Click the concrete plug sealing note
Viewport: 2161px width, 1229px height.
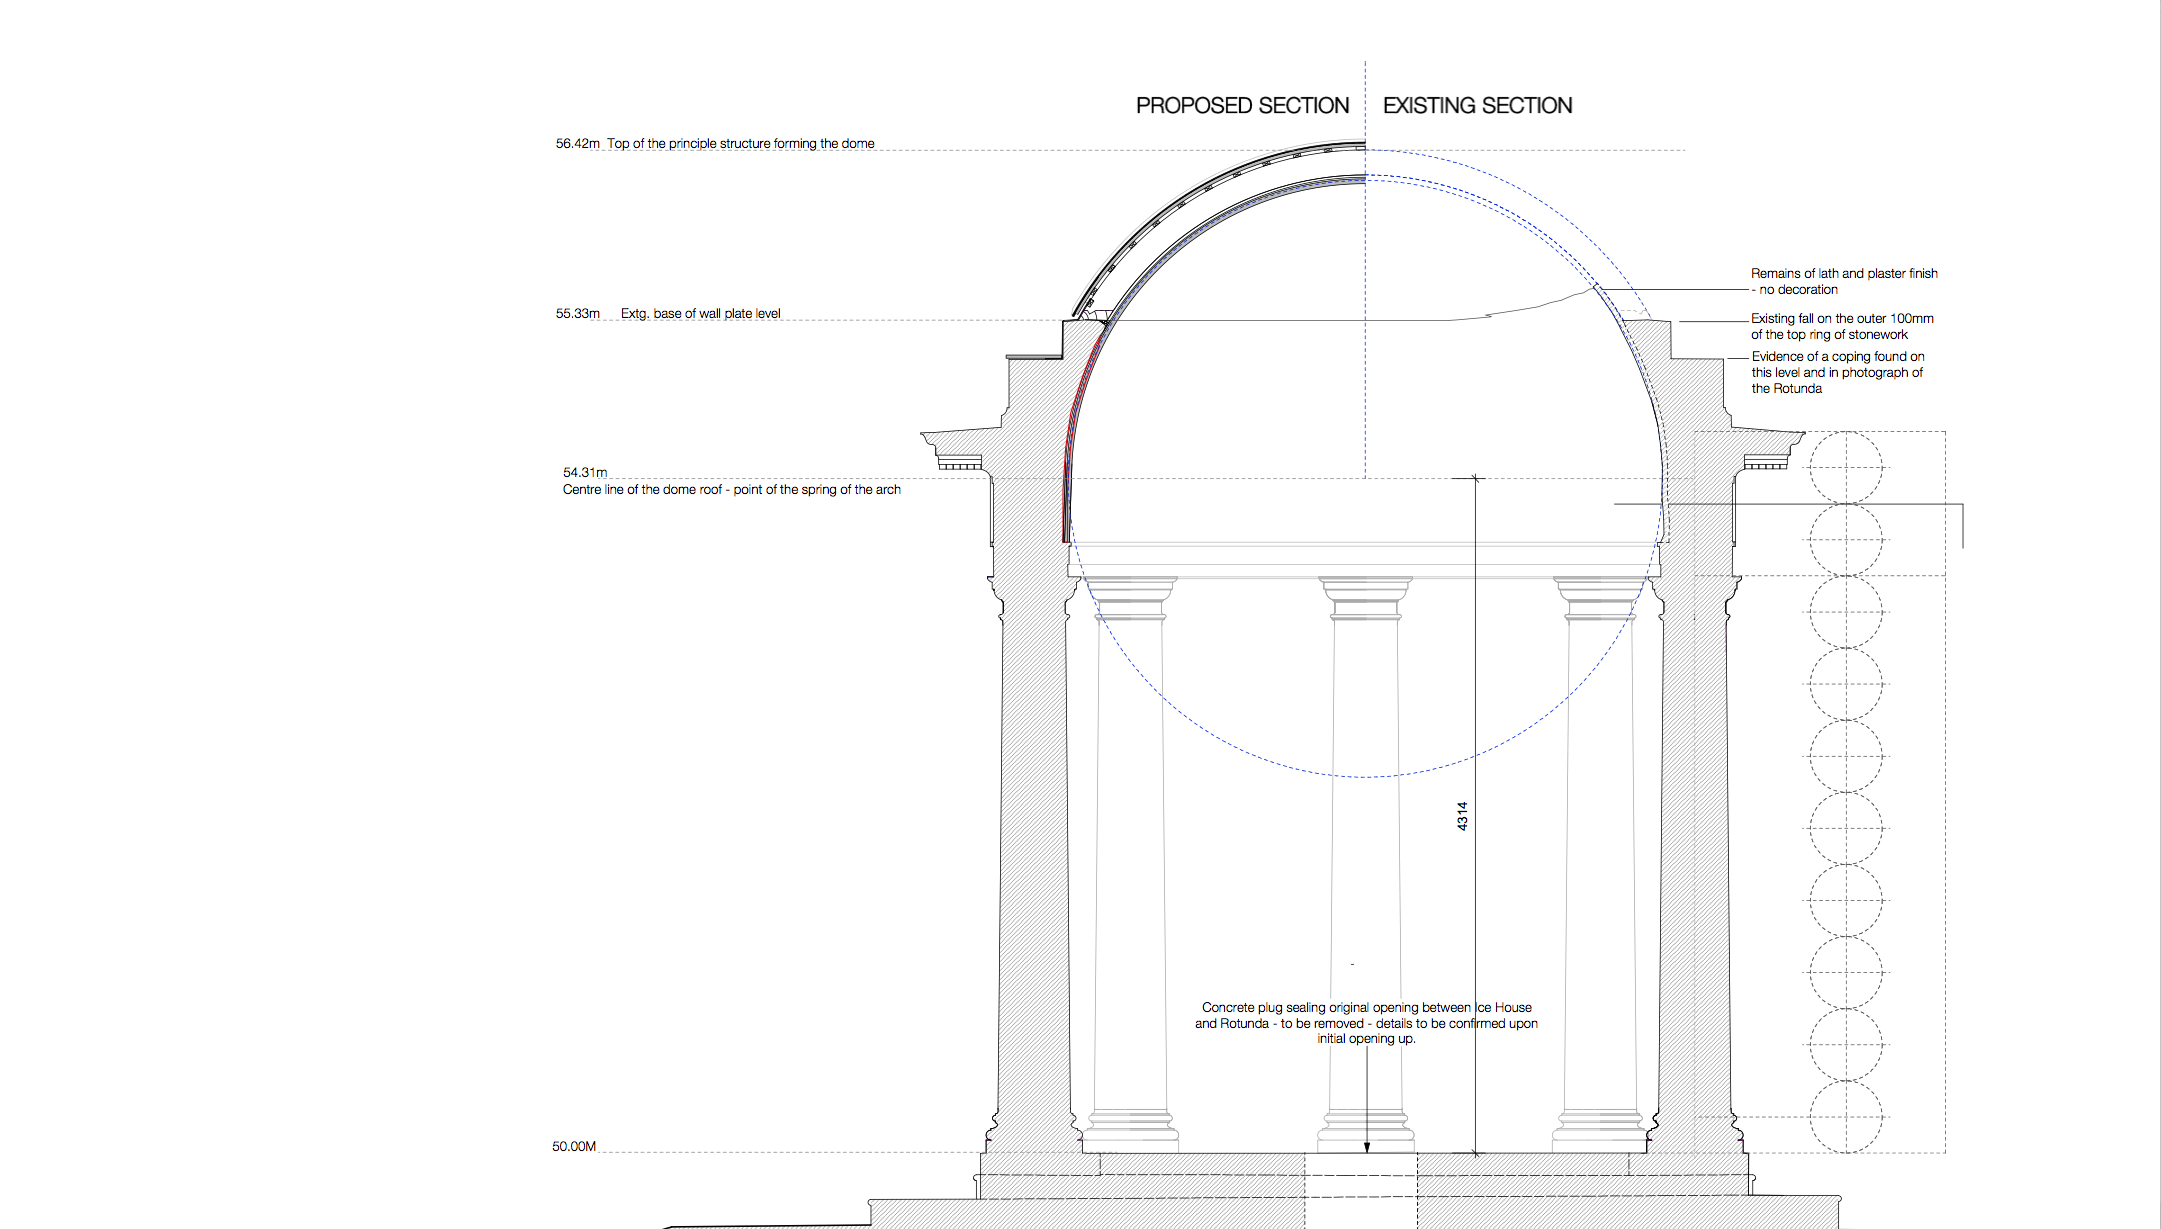coord(1366,1023)
